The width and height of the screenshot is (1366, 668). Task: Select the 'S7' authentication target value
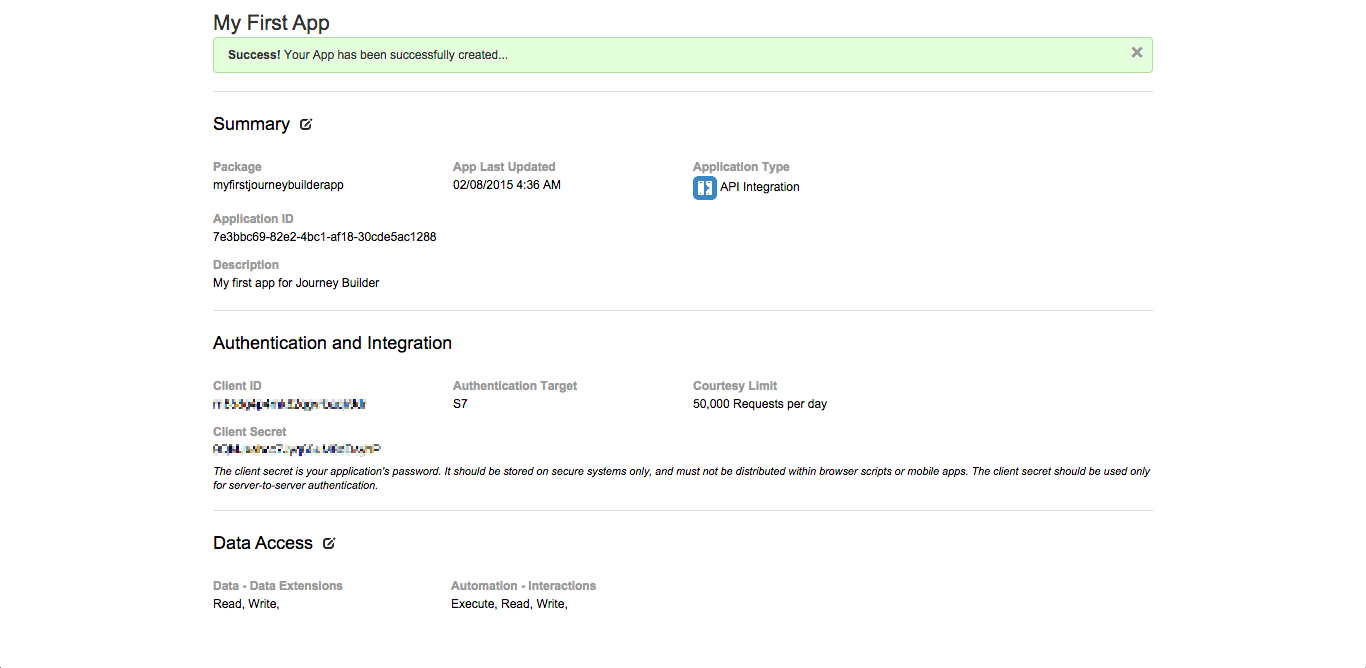460,404
